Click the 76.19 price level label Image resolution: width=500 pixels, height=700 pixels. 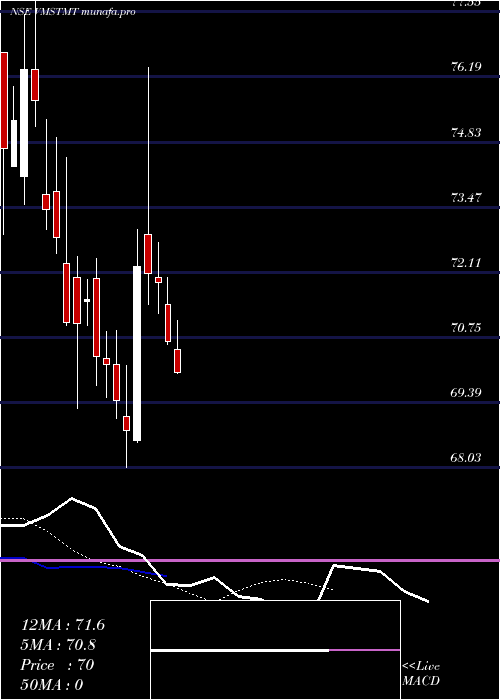click(x=466, y=67)
